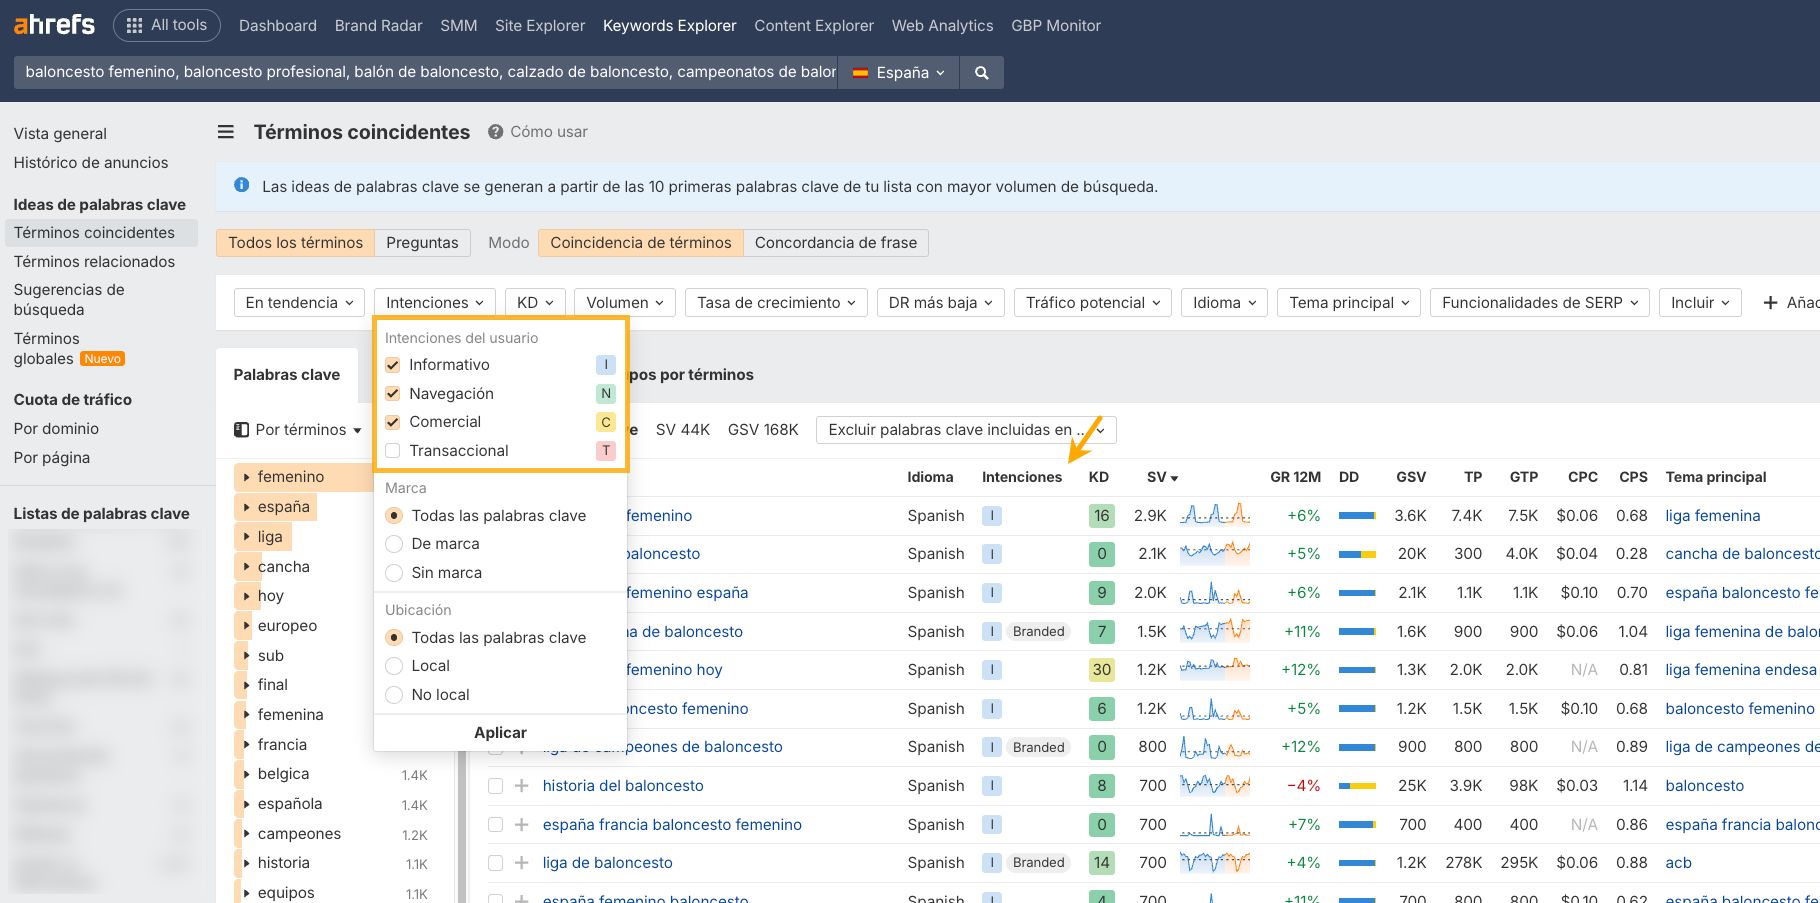Screen dimensions: 1820x903
Task: Enable the Transaccional intent checkbox
Action: (393, 451)
